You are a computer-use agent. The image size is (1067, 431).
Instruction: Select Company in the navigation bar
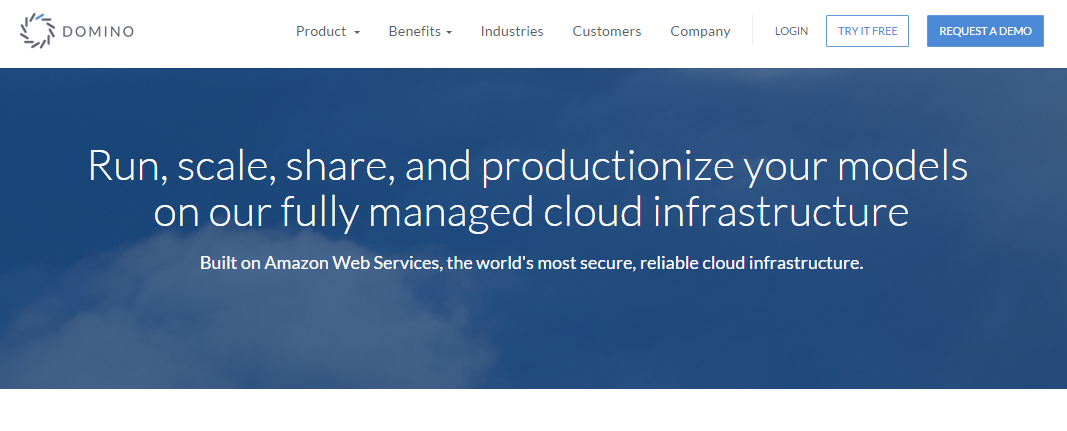pyautogui.click(x=700, y=31)
